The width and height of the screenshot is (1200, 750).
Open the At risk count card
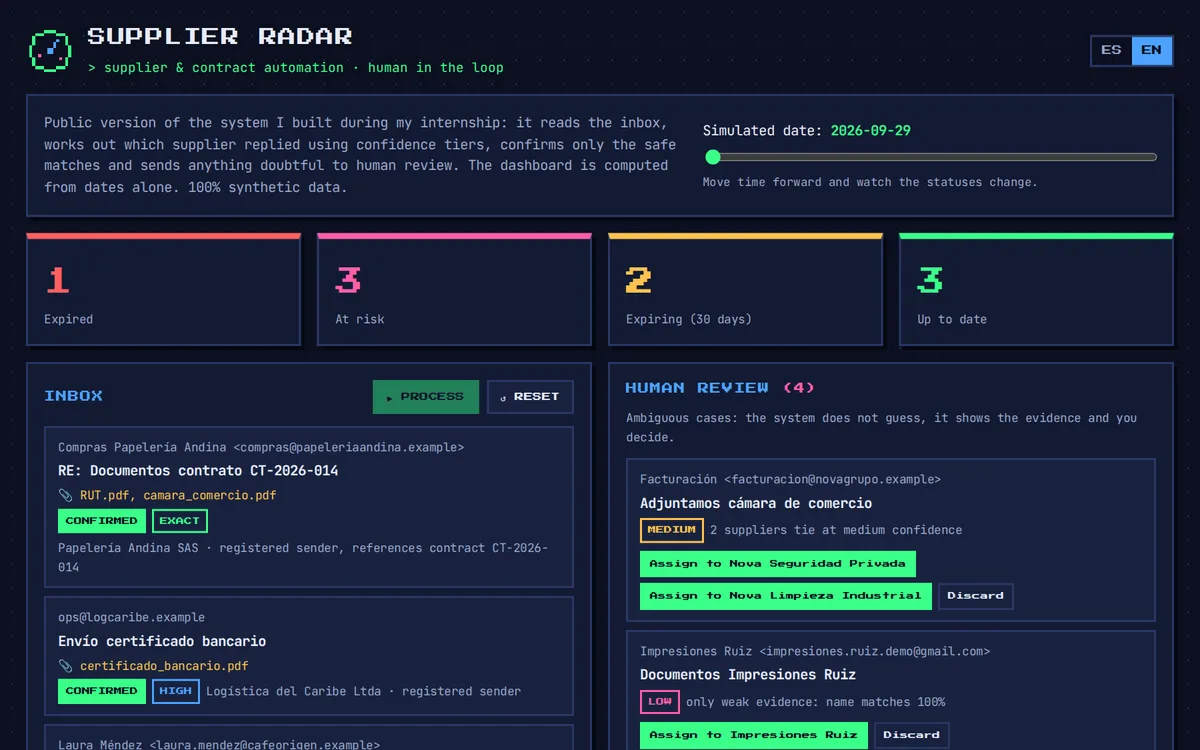point(454,289)
